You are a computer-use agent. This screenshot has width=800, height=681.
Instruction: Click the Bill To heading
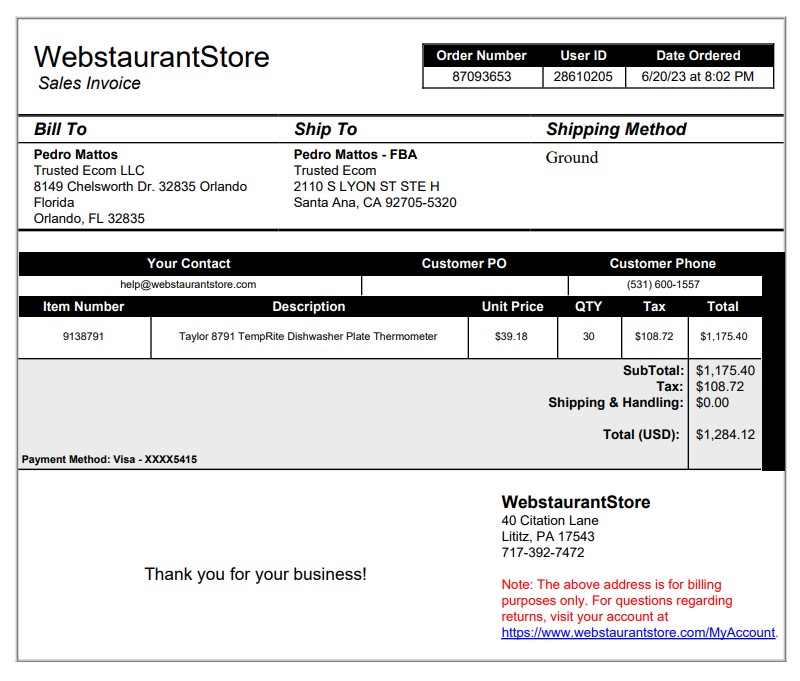click(x=61, y=129)
